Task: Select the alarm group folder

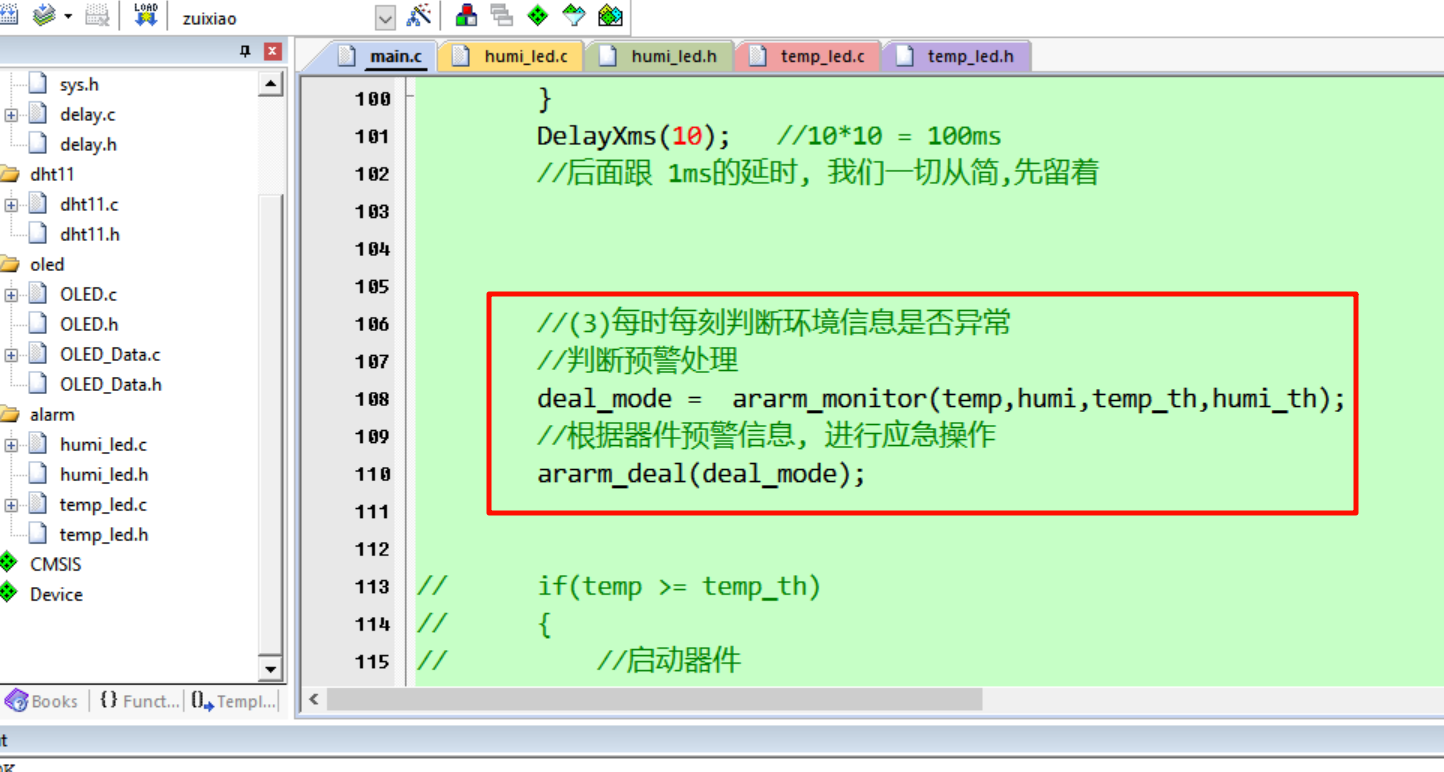Action: pos(52,414)
